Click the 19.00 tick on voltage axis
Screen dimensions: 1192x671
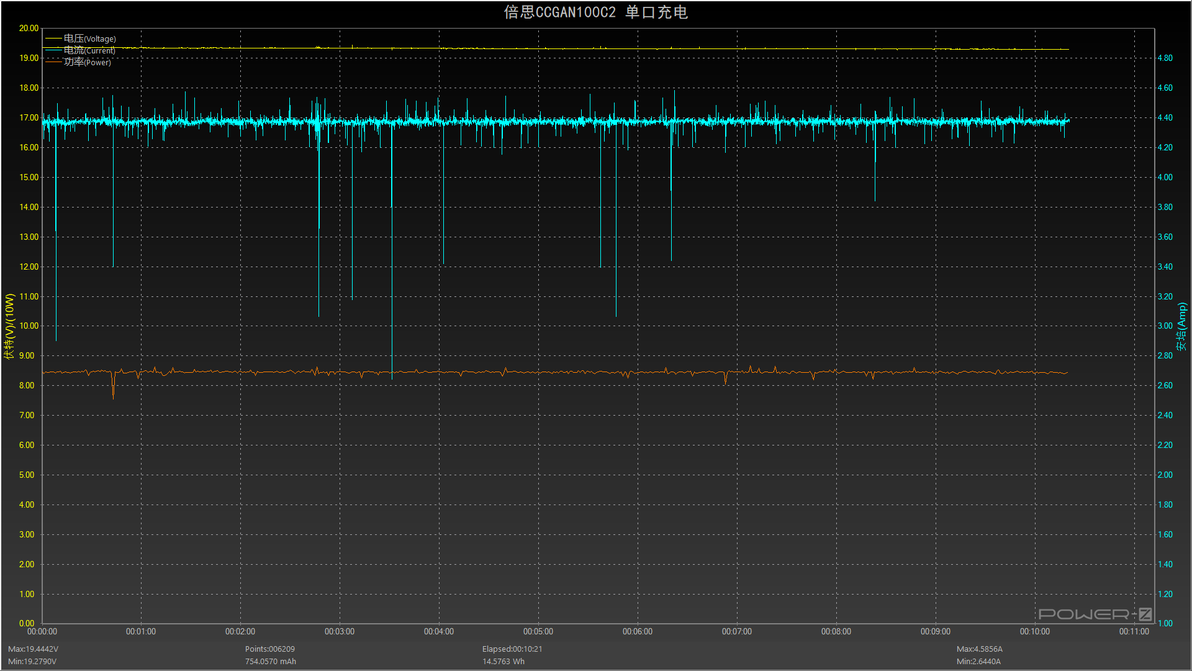[x=29, y=58]
